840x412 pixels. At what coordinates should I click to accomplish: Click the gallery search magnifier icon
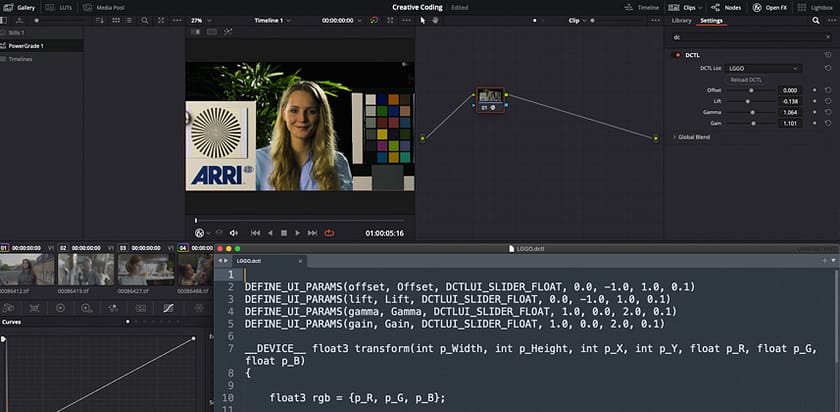pos(145,20)
